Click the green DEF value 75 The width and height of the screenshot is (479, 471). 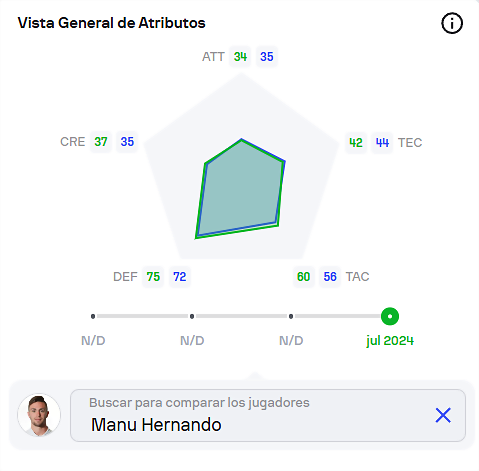point(153,277)
